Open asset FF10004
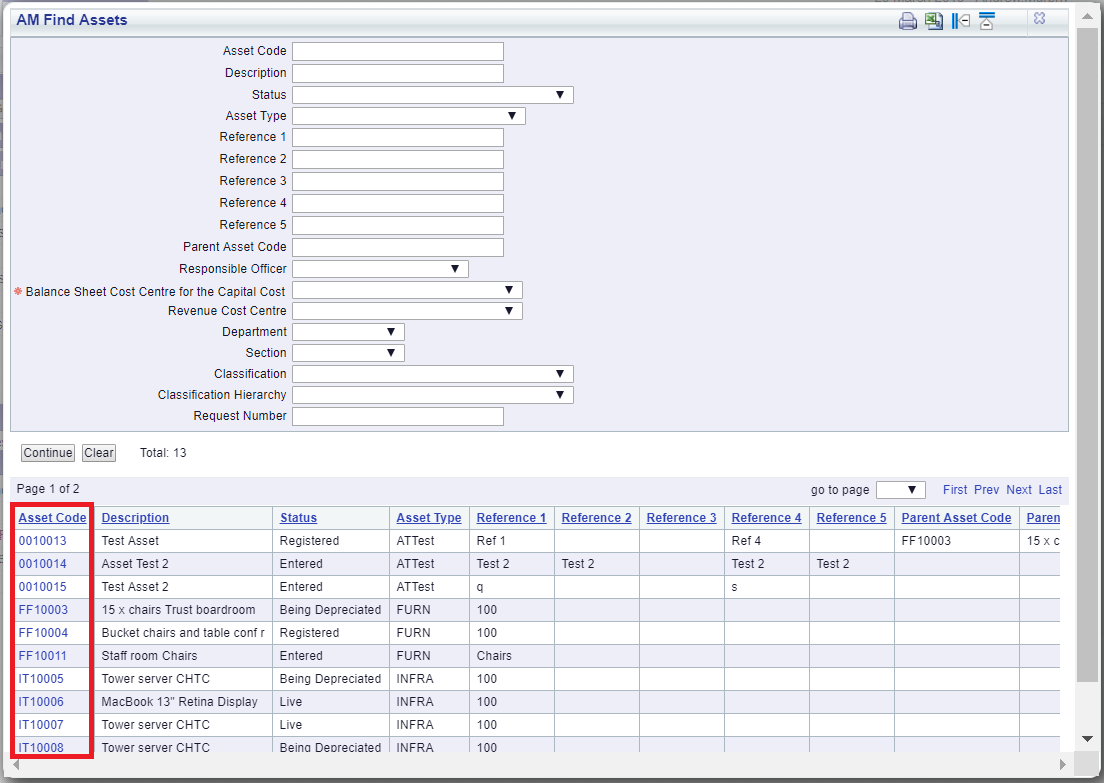Image resolution: width=1104 pixels, height=783 pixels. (x=43, y=633)
